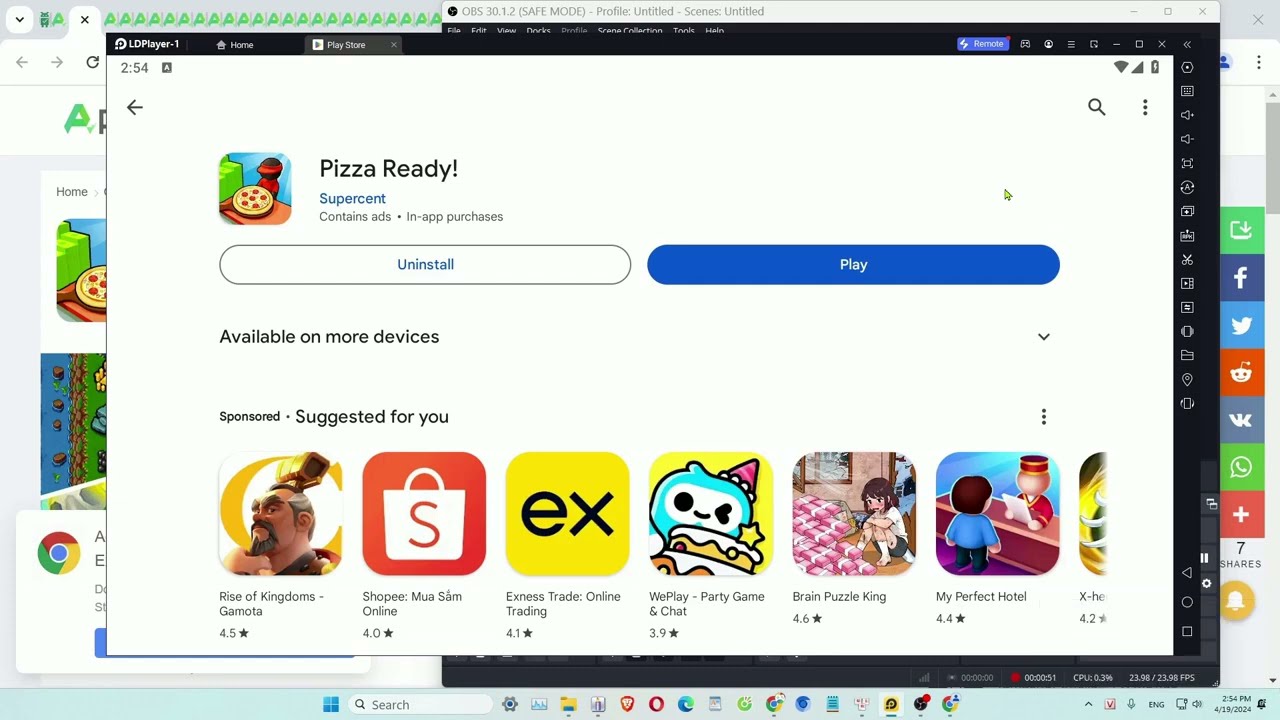Open the OBS Tools menu

click(x=684, y=31)
